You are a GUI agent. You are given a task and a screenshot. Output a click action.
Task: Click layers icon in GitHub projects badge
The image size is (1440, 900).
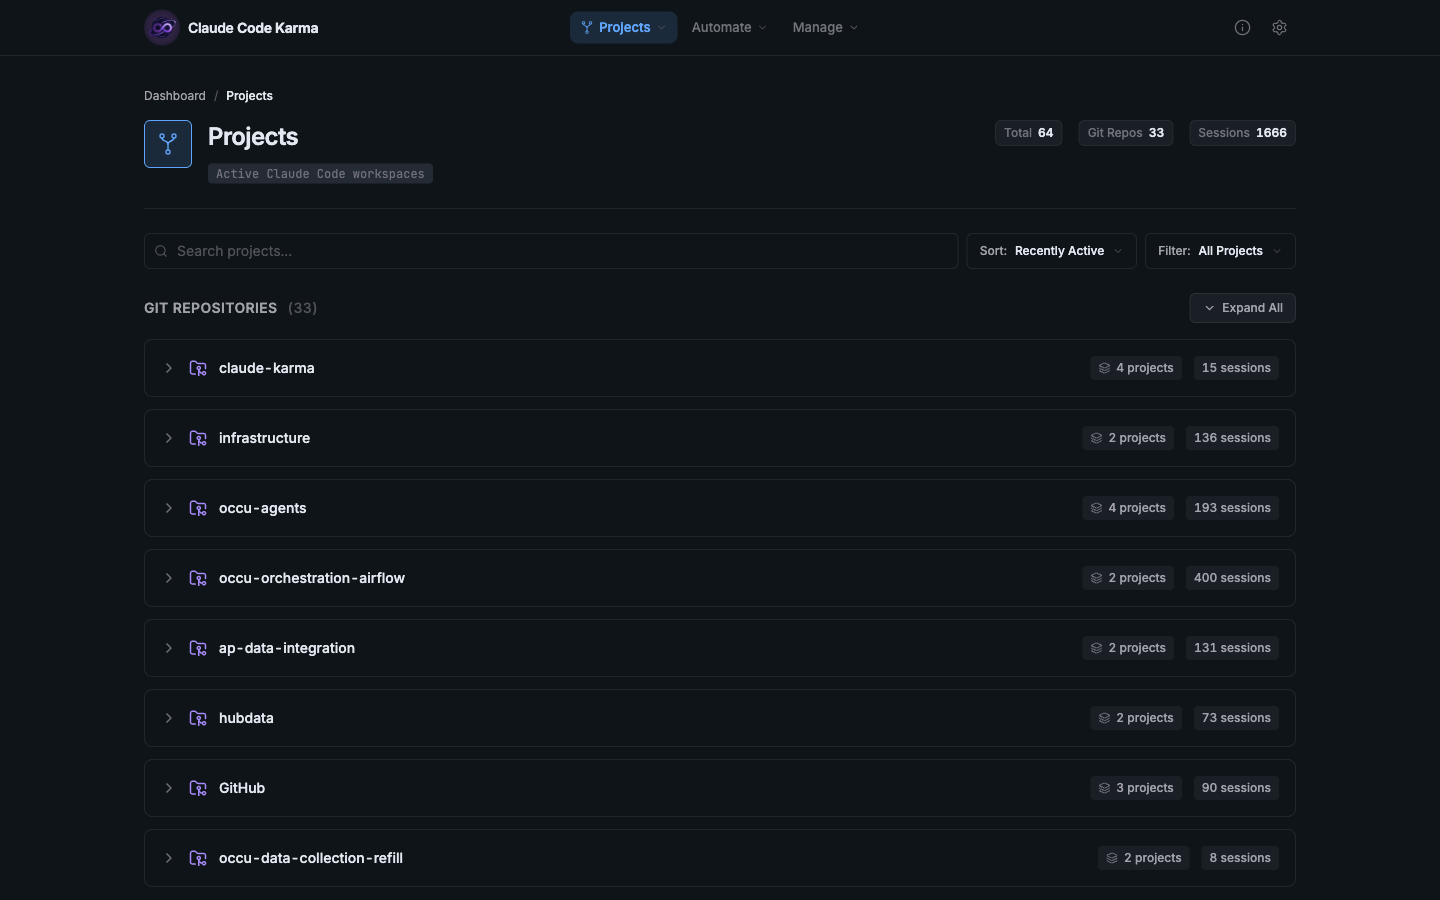point(1104,788)
